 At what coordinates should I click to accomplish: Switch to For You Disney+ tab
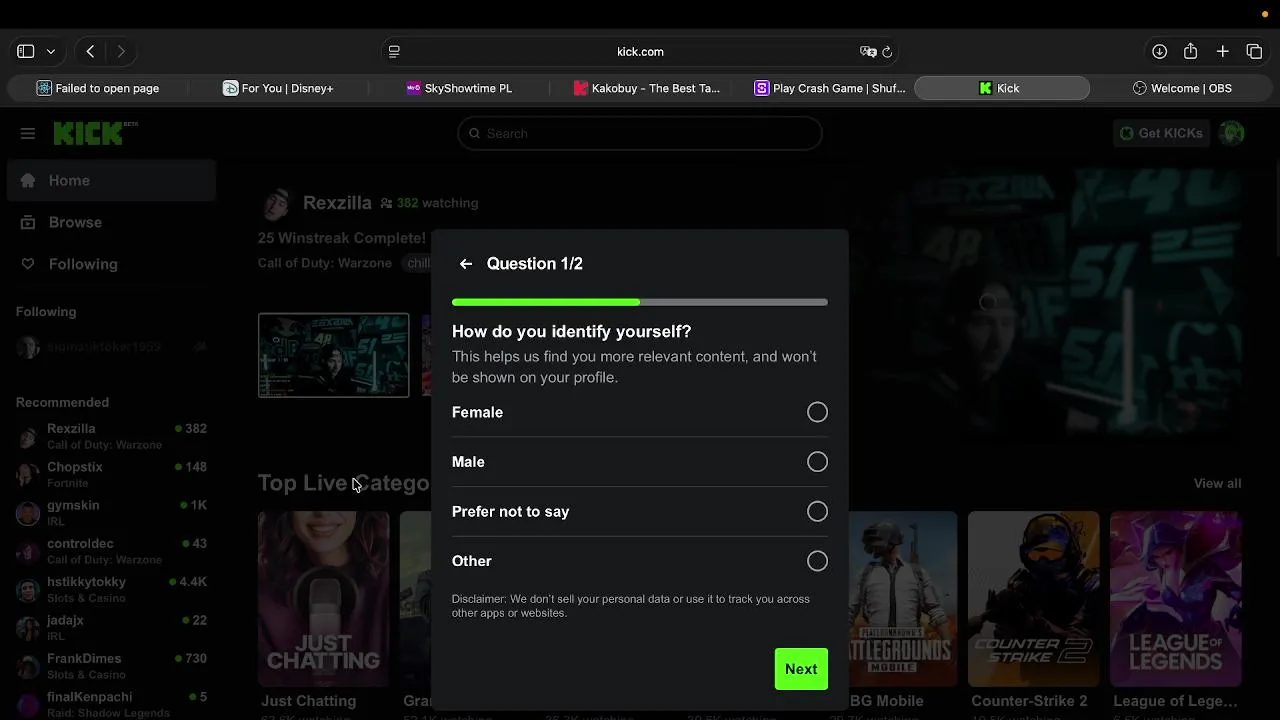(278, 88)
